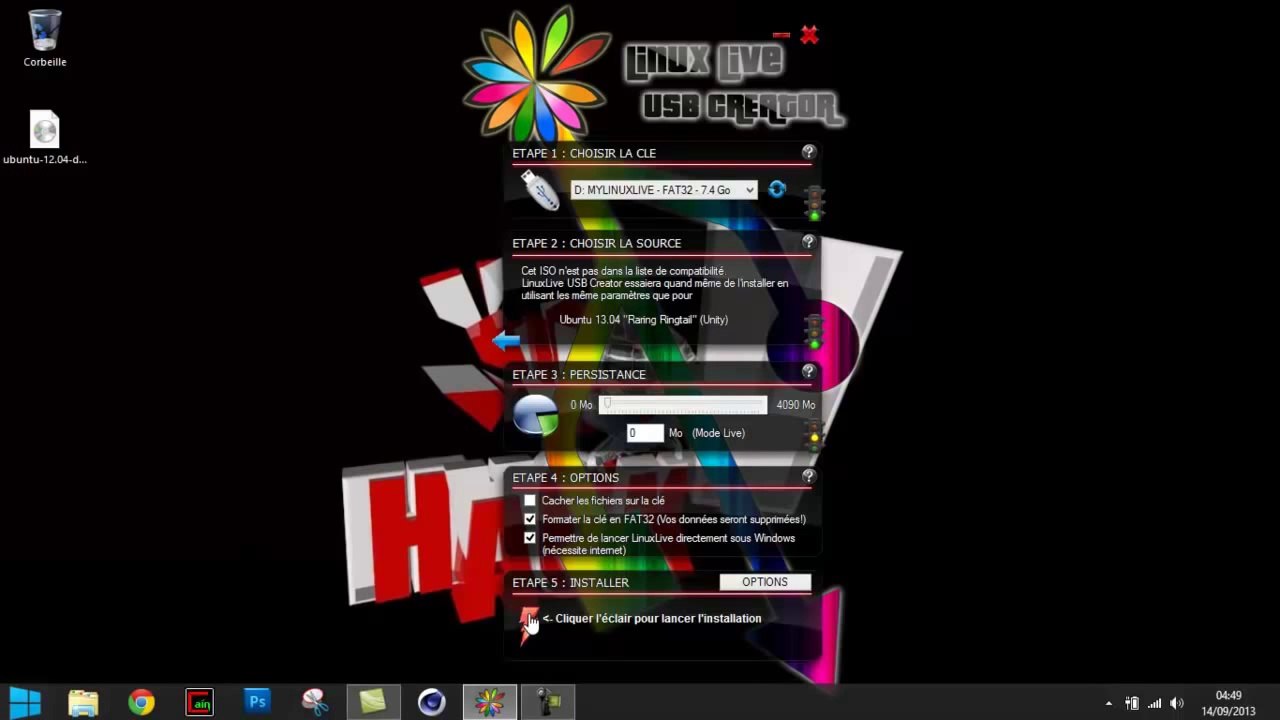The width and height of the screenshot is (1280, 720).
Task: Click the 'ETAPE 1 : CHOISIR LA CLE' header
Action: pos(584,153)
